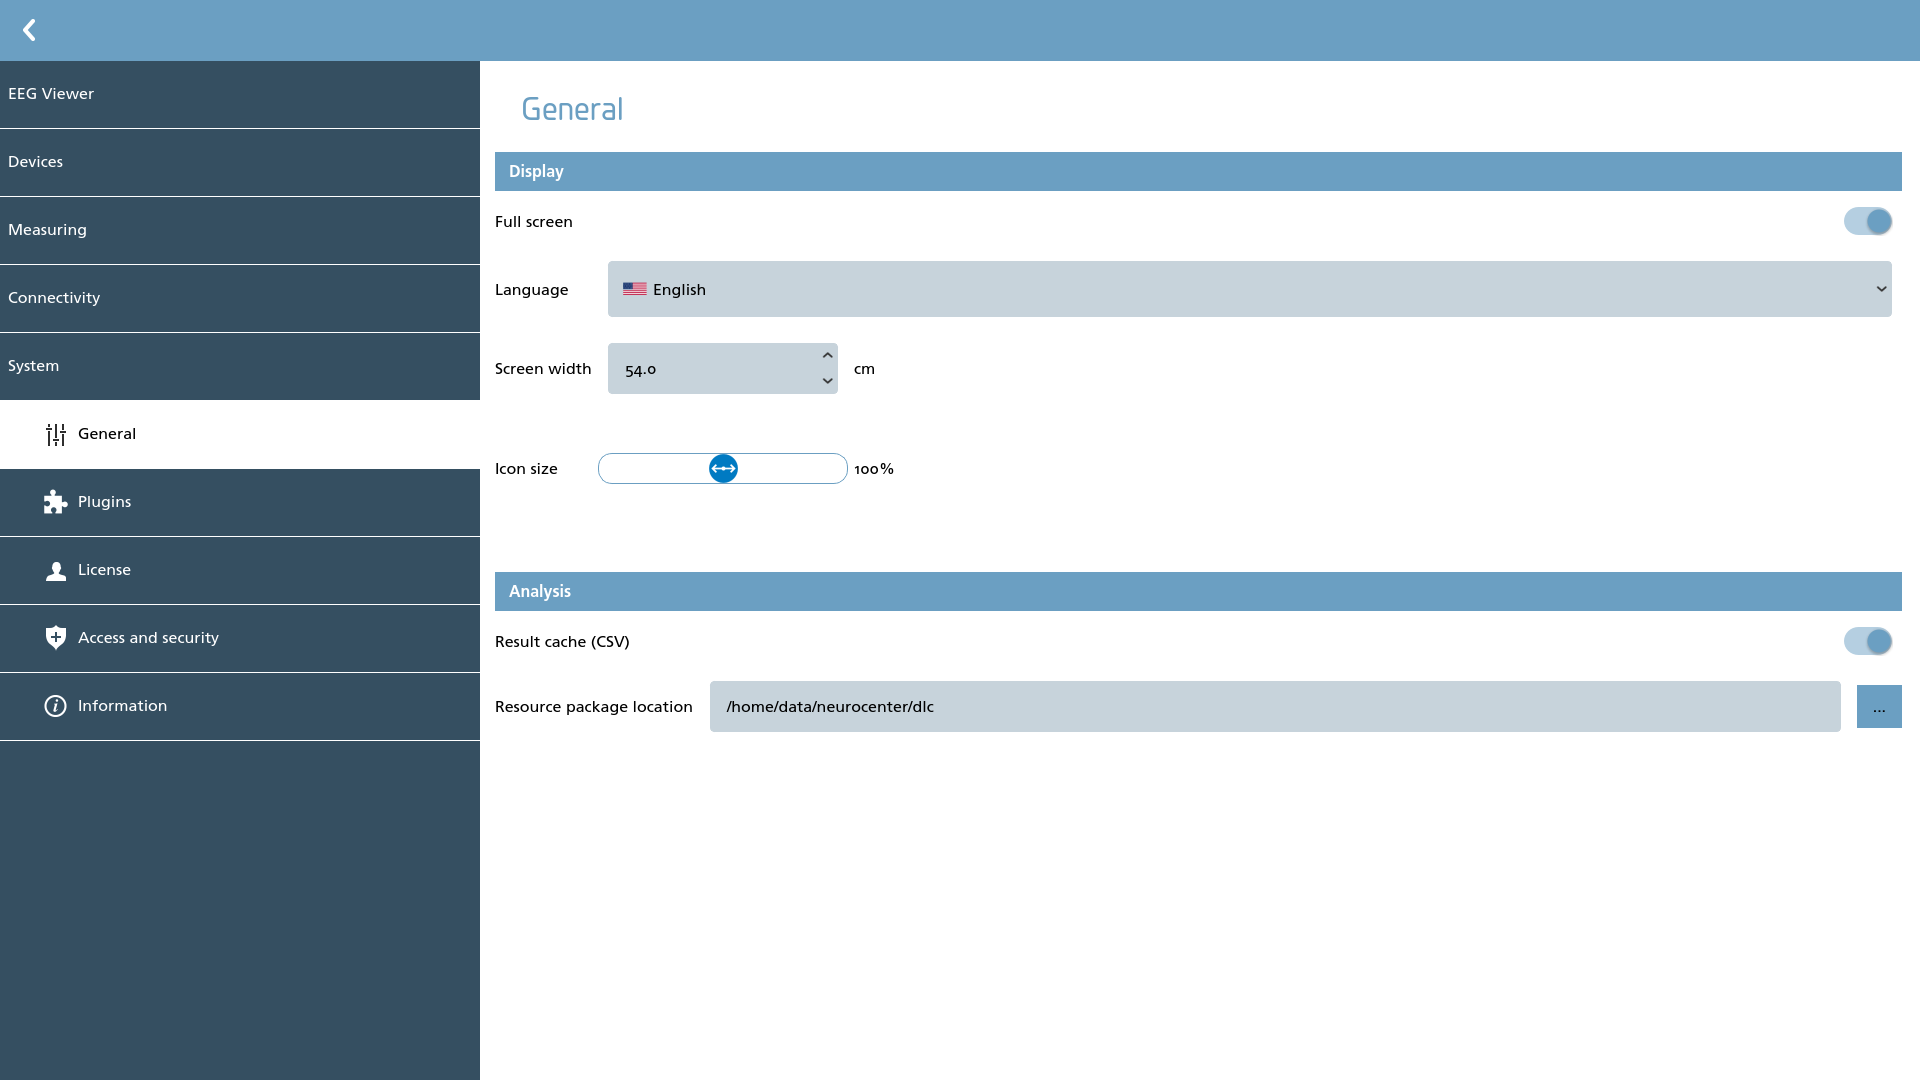The width and height of the screenshot is (1920, 1080).
Task: Open the Devices settings section
Action: click(240, 162)
